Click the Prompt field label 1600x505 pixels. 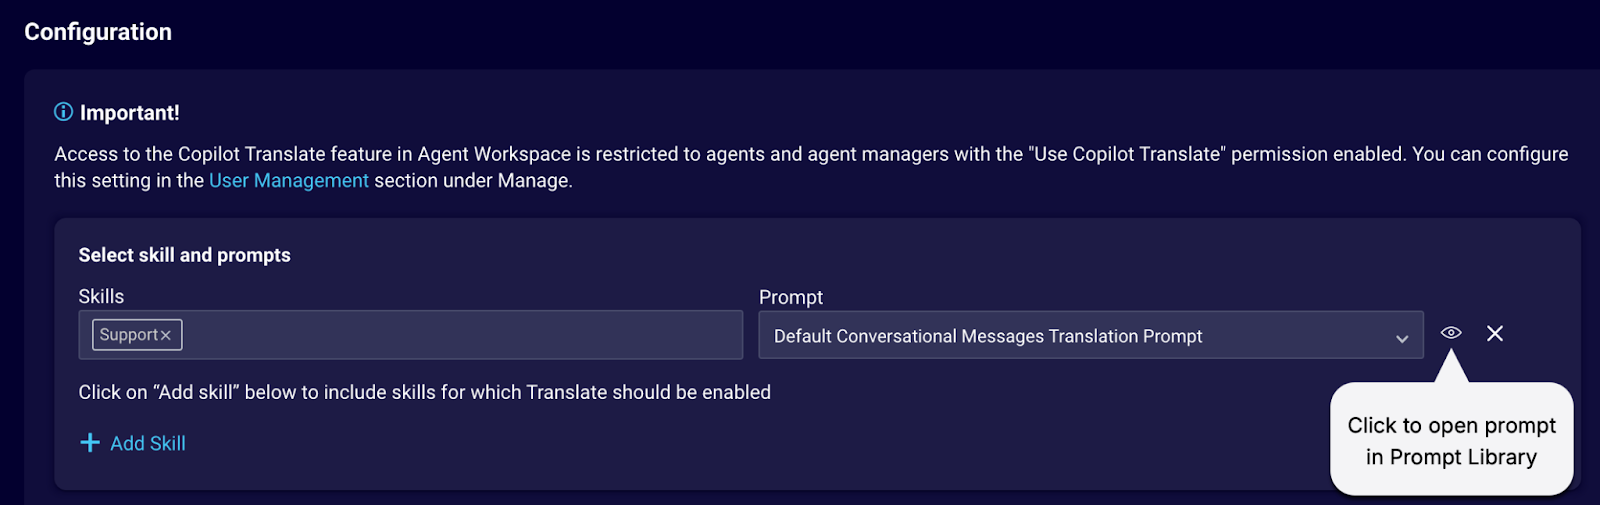[791, 298]
